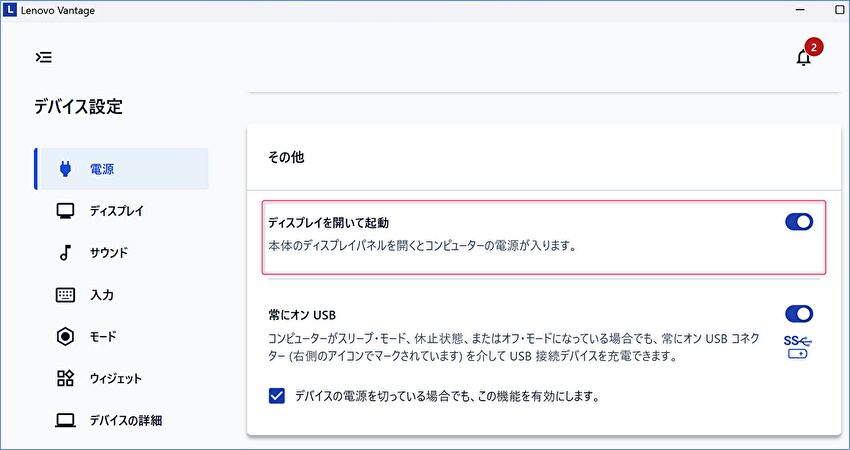Click the hexagon mode icon

[x=65, y=337]
